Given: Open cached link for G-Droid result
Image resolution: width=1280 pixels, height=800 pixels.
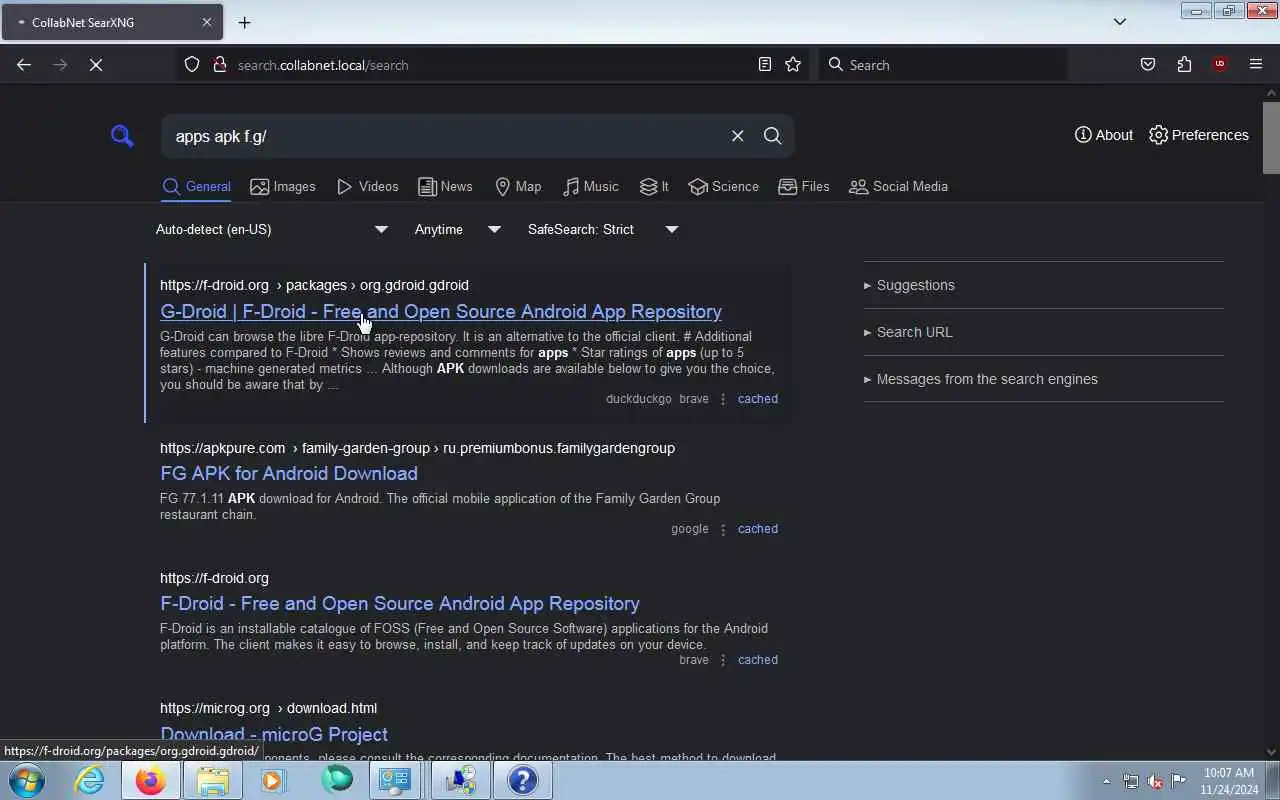Looking at the screenshot, I should click(757, 399).
